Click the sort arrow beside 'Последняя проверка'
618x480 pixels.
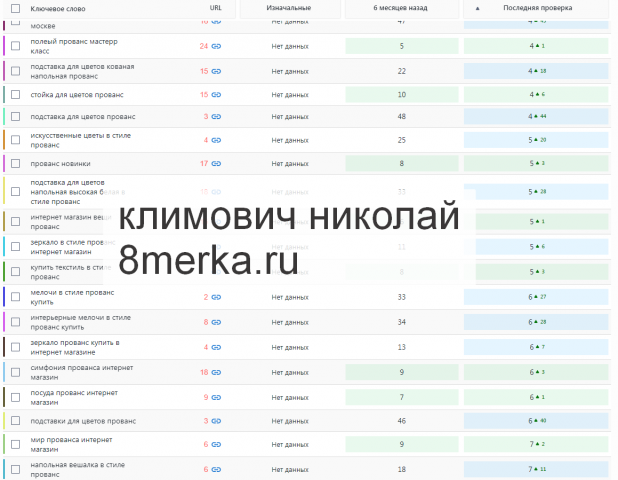point(477,8)
